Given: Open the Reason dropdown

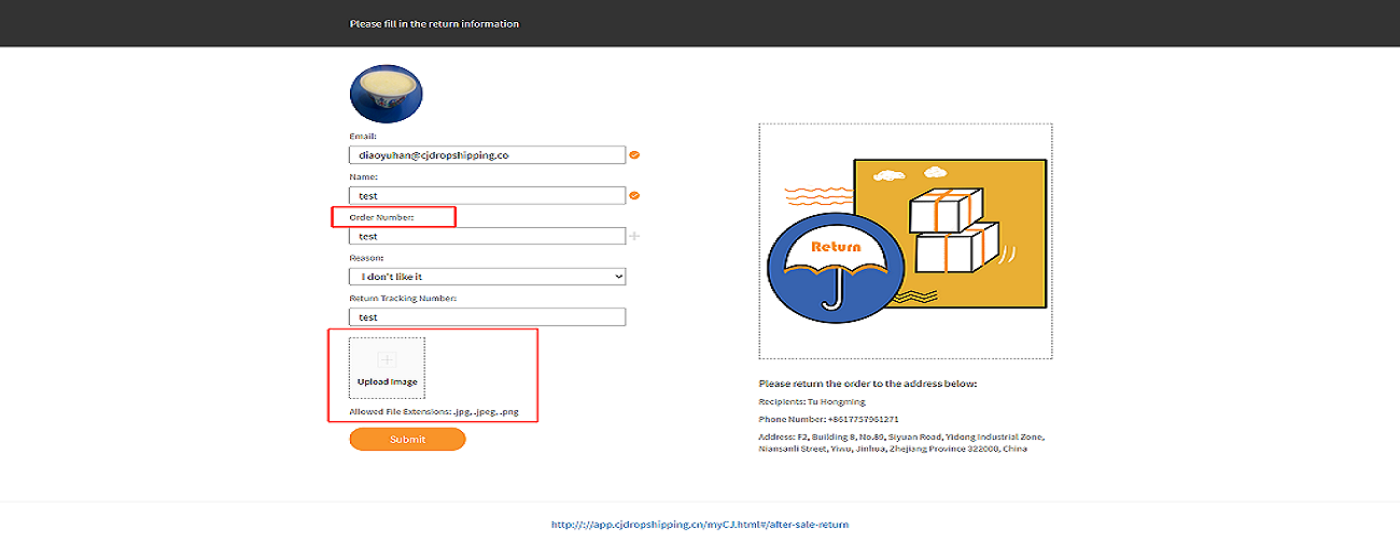Looking at the screenshot, I should pos(486,276).
